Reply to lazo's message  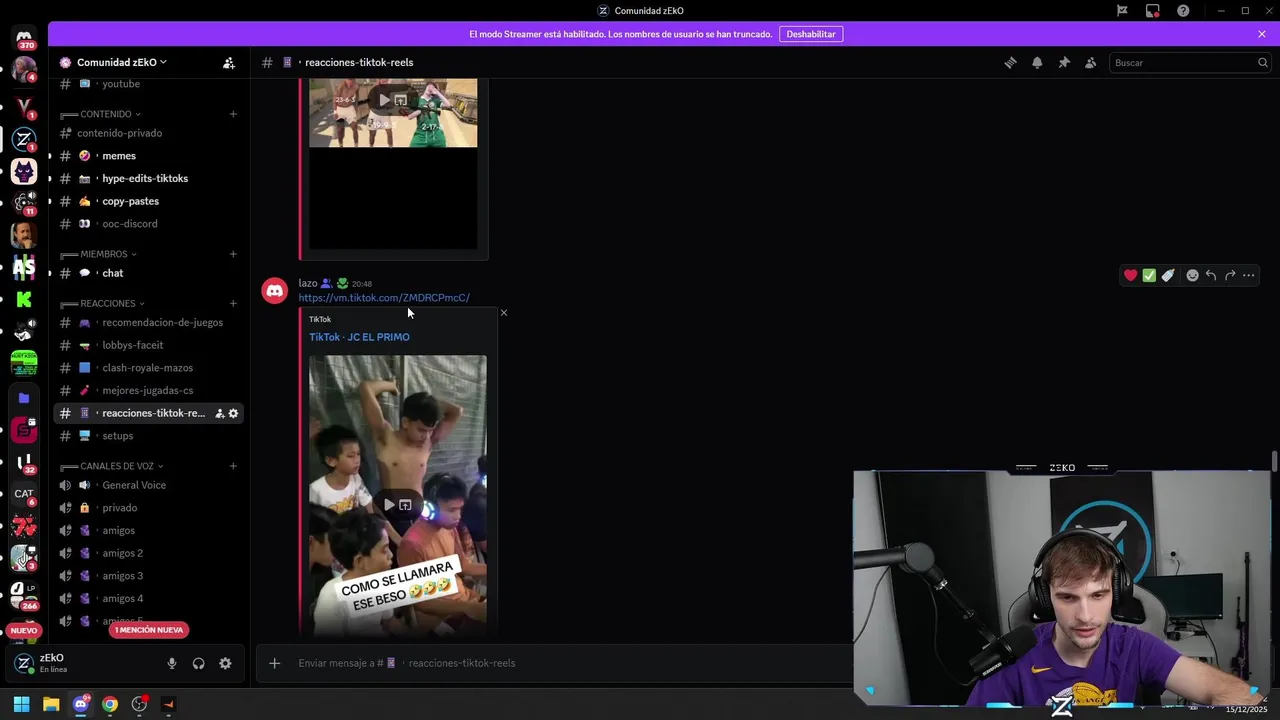coord(1211,275)
